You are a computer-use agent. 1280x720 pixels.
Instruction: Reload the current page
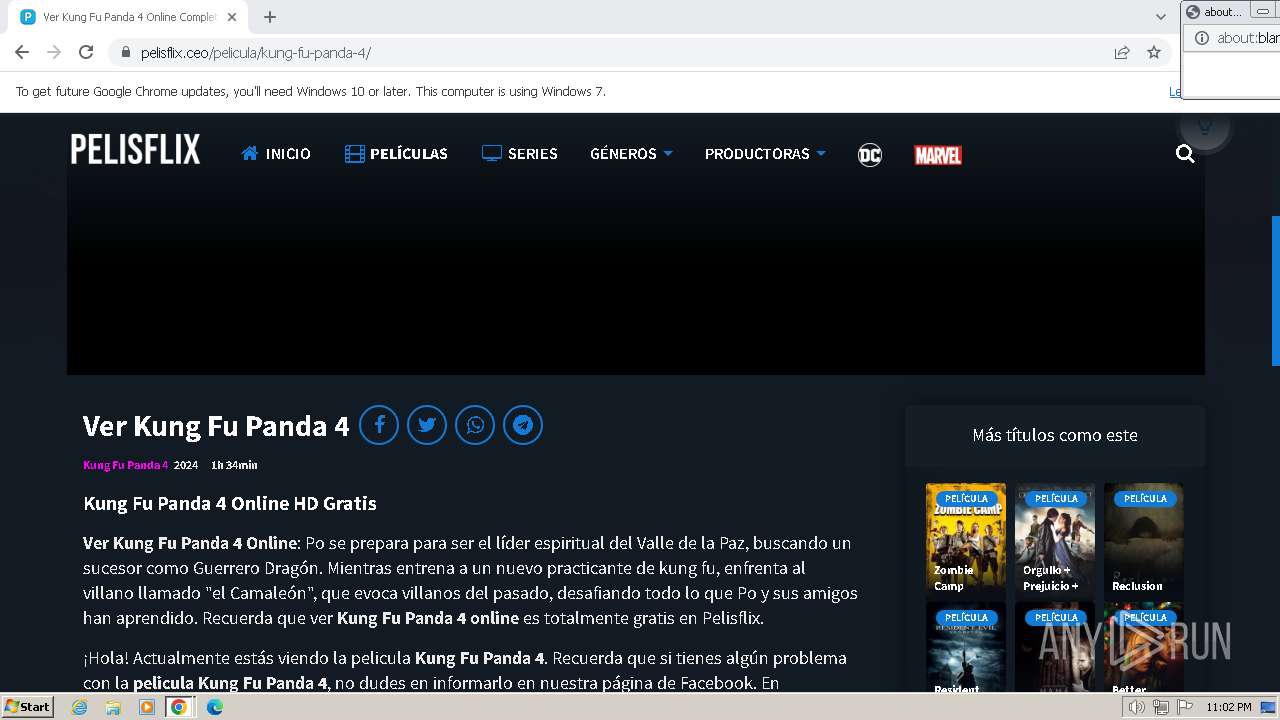coord(86,52)
